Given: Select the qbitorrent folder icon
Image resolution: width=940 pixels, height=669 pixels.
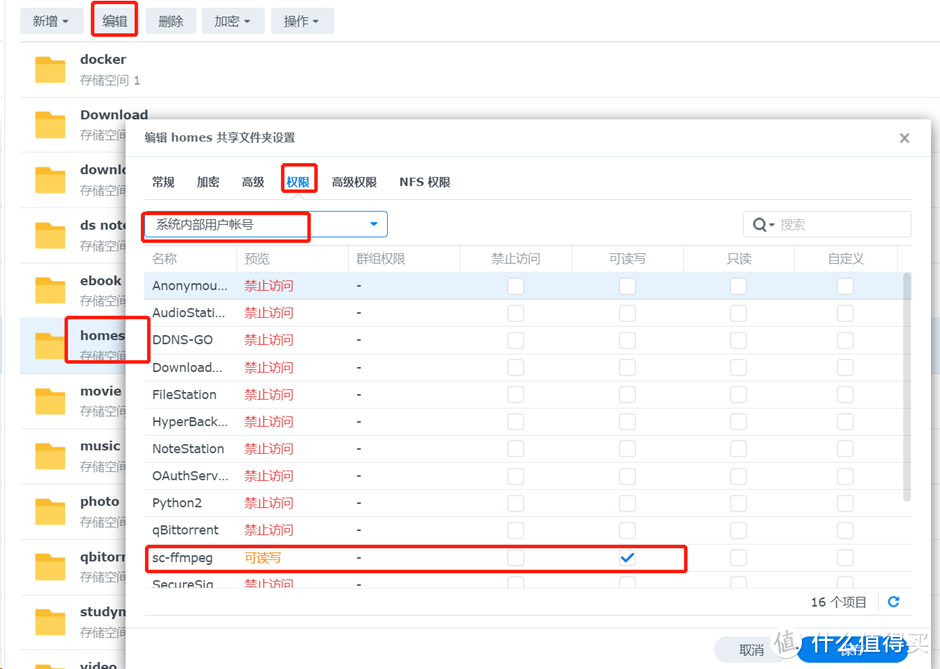Looking at the screenshot, I should pos(50,566).
